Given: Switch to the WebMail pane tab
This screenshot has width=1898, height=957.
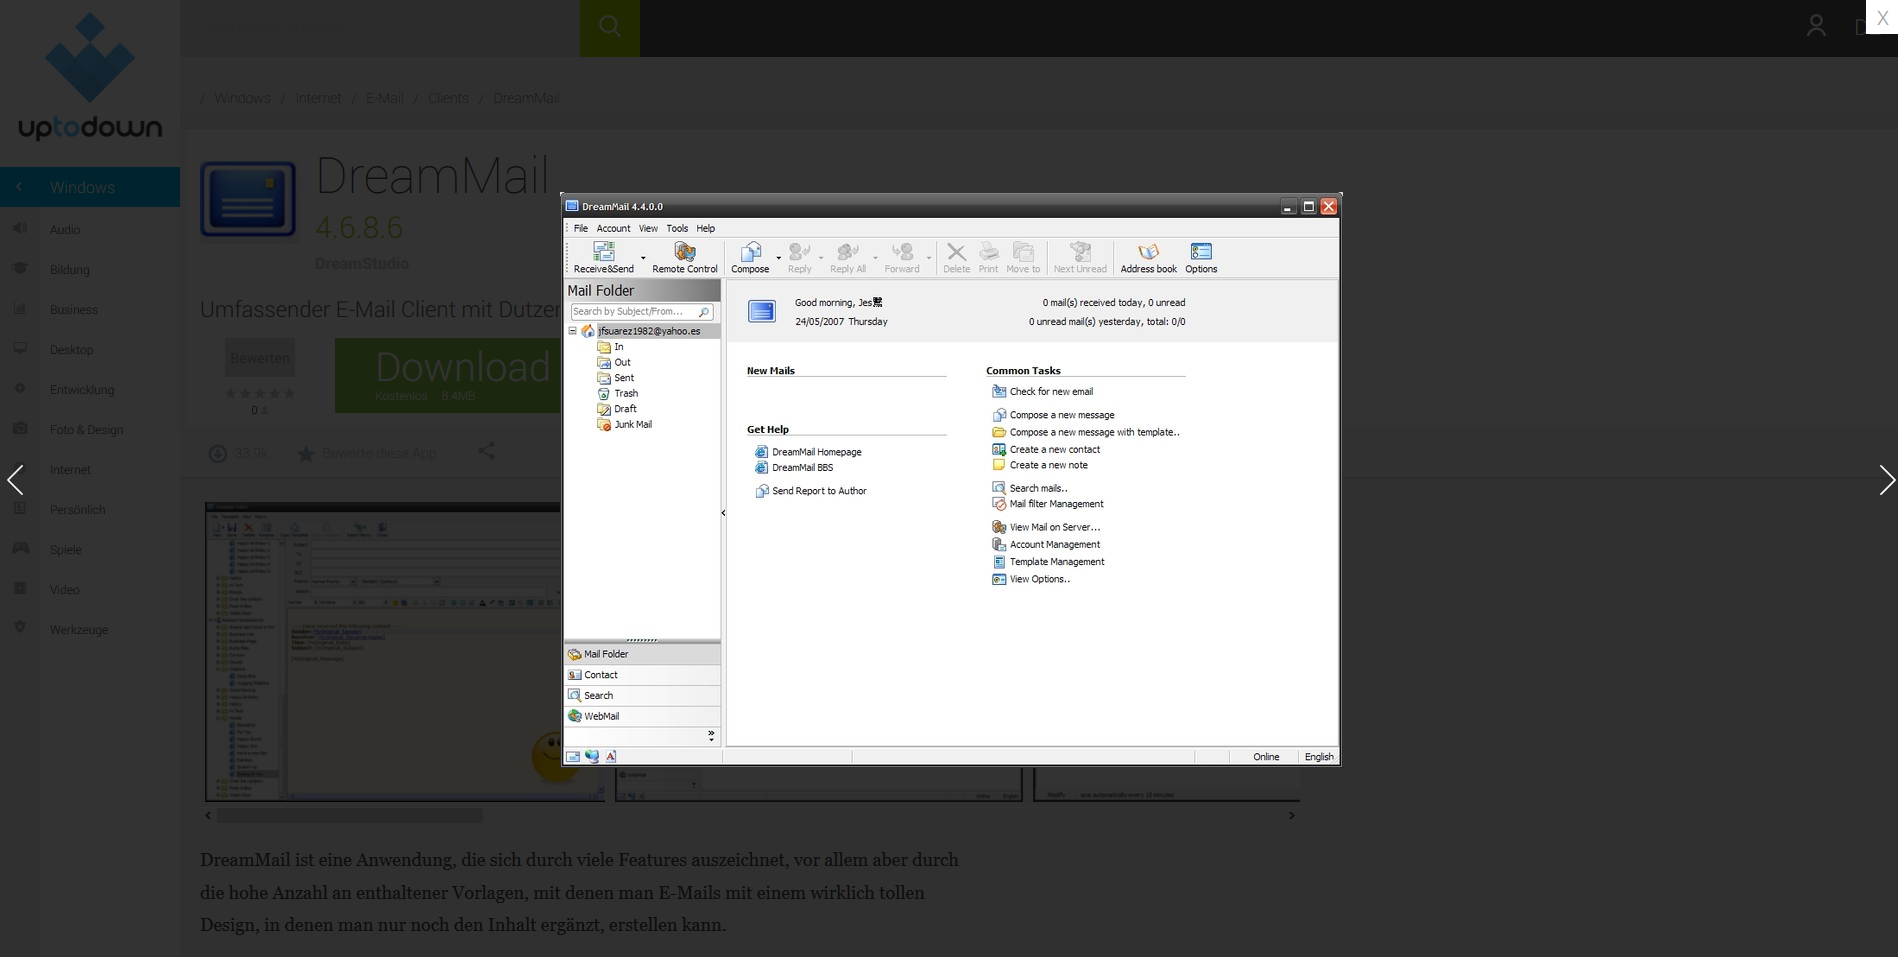Looking at the screenshot, I should pos(642,716).
